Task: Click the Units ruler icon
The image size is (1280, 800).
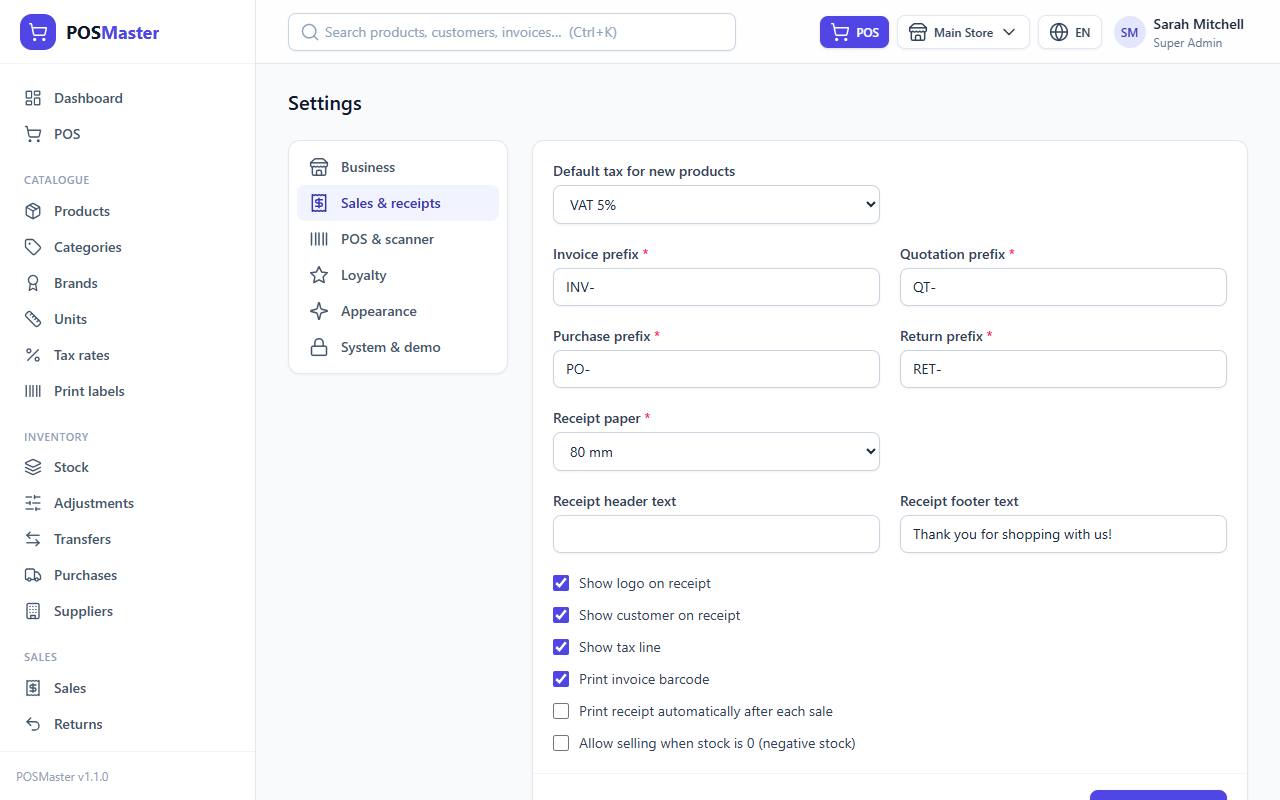Action: pyautogui.click(x=33, y=319)
